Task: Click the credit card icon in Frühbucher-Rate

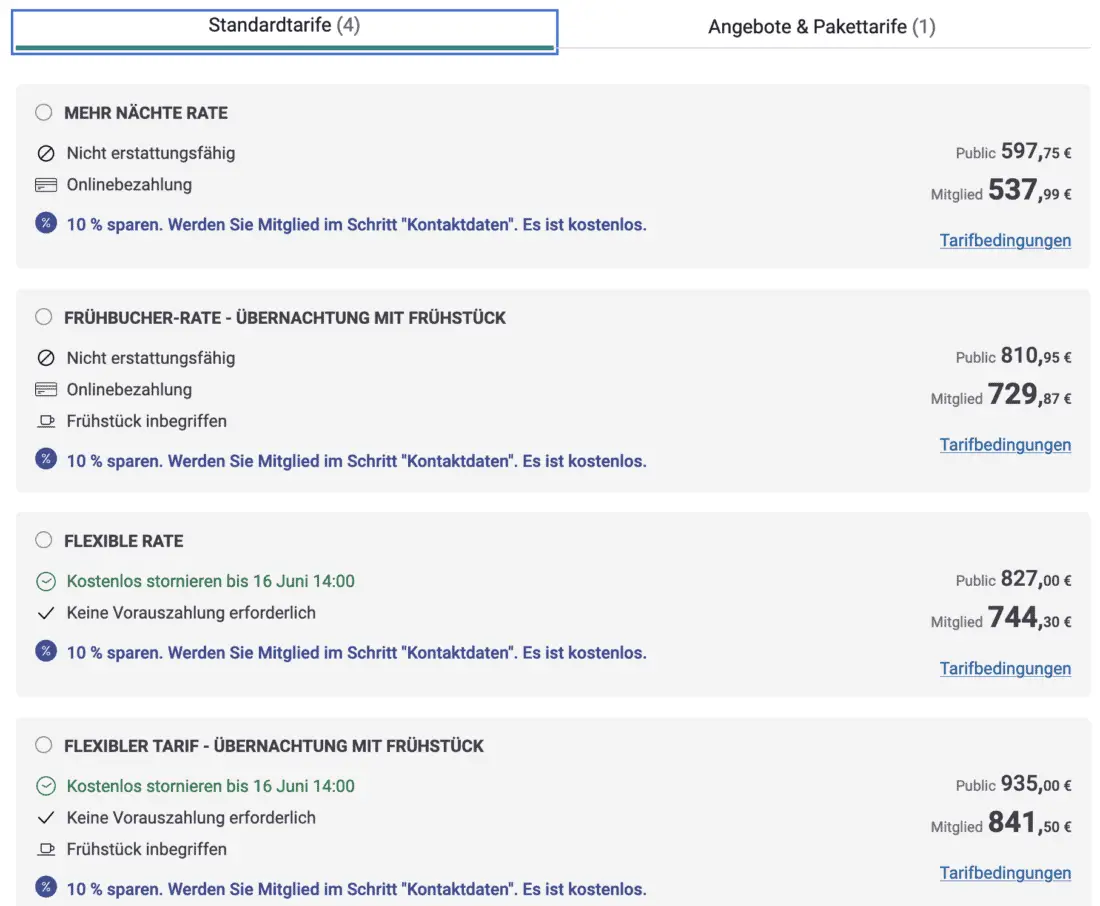Action: coord(45,390)
